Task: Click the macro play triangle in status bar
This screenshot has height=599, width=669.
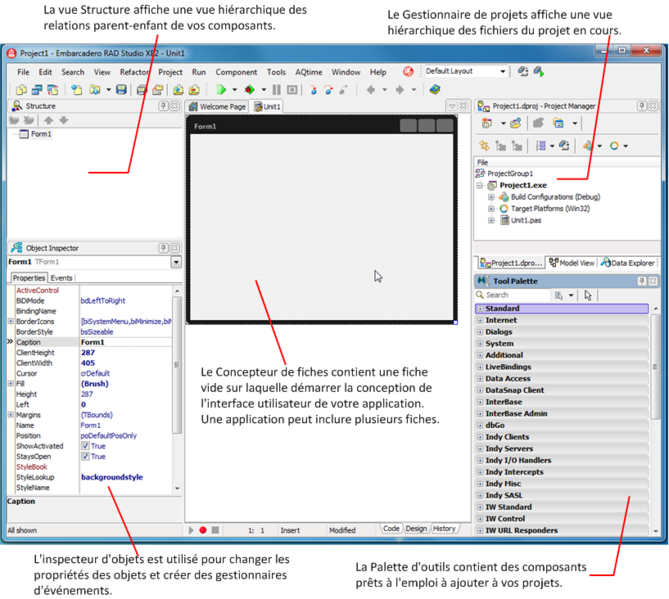Action: [191, 530]
